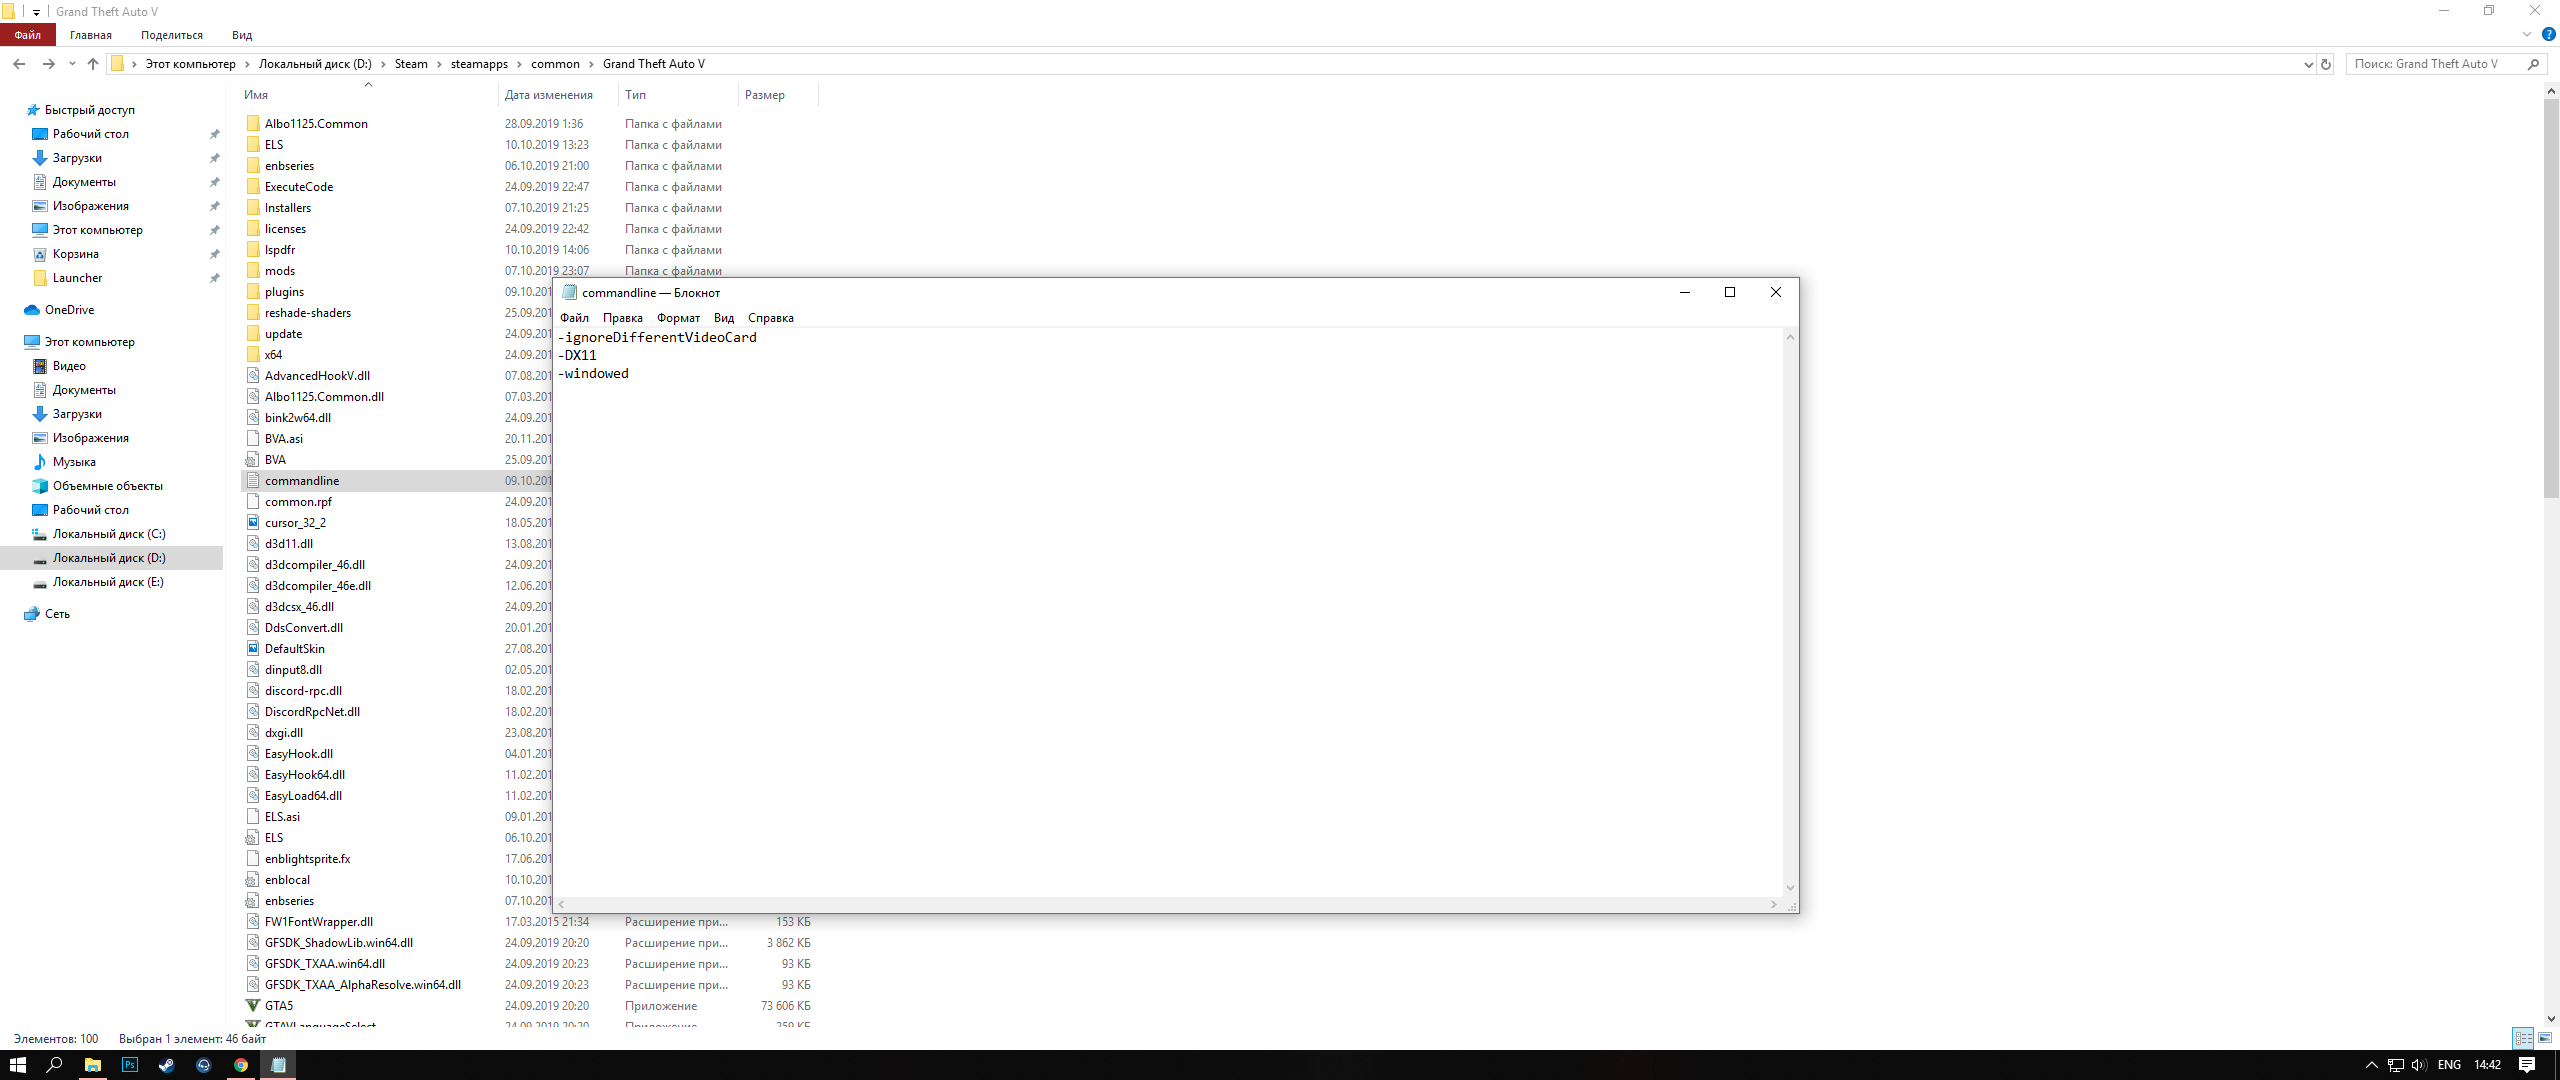The height and width of the screenshot is (1080, 2560).
Task: Open the Формат menu in Notepad
Action: 678,318
